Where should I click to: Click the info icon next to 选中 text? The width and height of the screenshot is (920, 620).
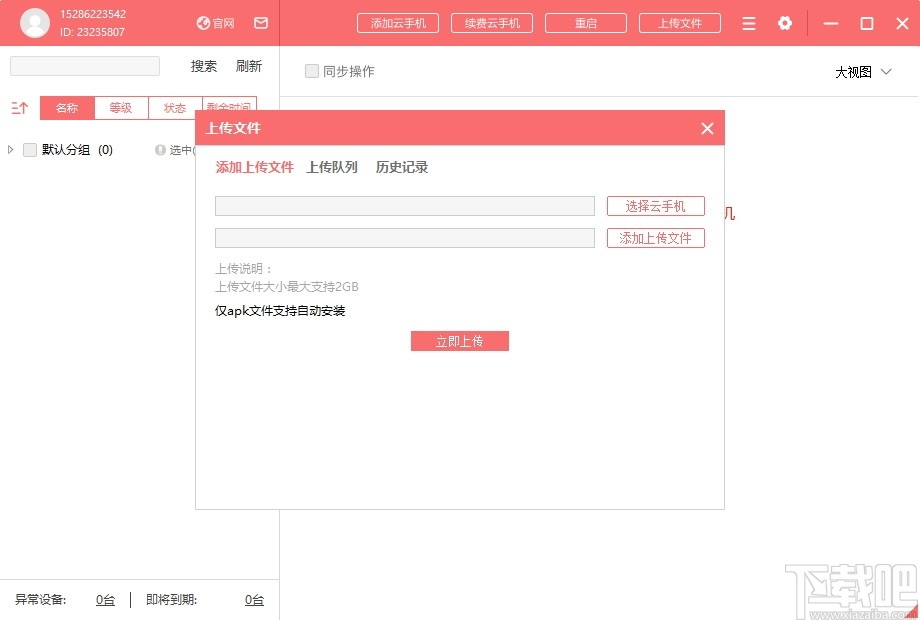coord(161,150)
